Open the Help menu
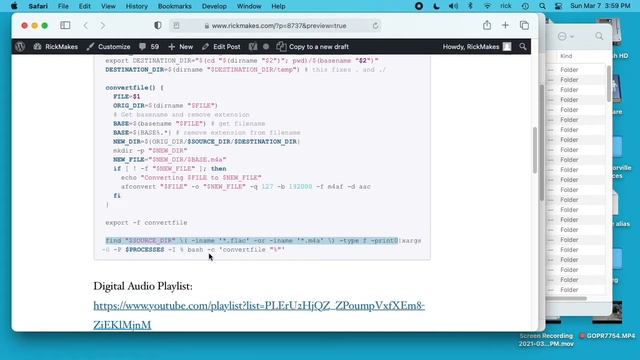640x360 pixels. tap(278, 6)
